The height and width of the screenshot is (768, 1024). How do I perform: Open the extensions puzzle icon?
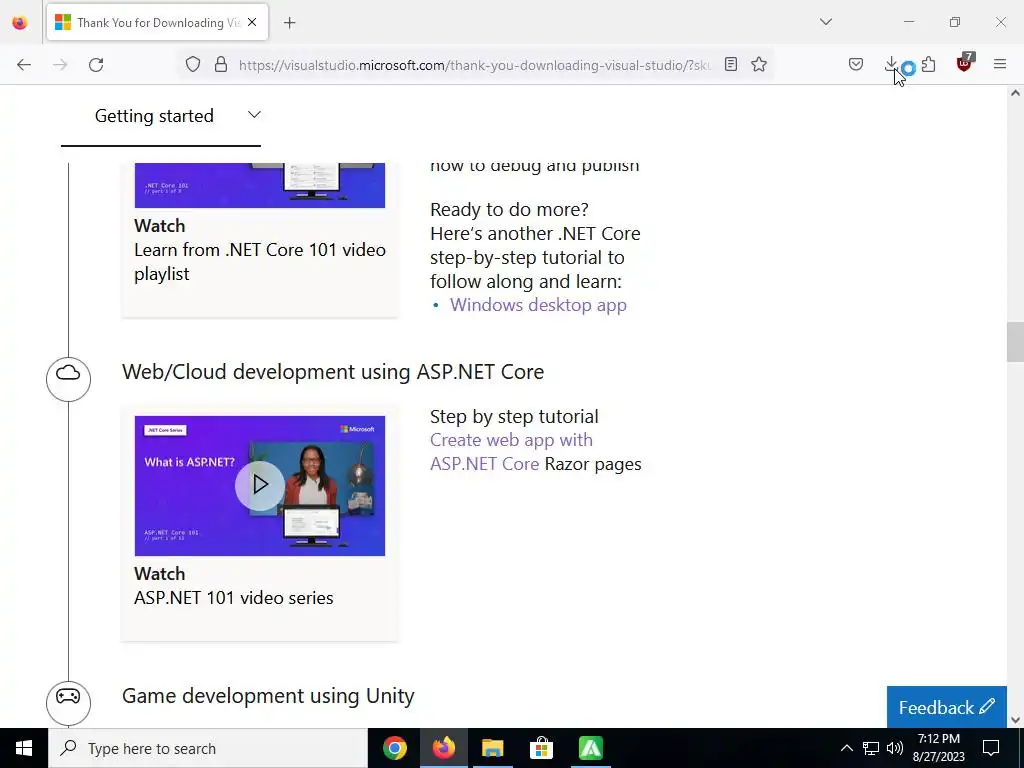click(x=928, y=64)
